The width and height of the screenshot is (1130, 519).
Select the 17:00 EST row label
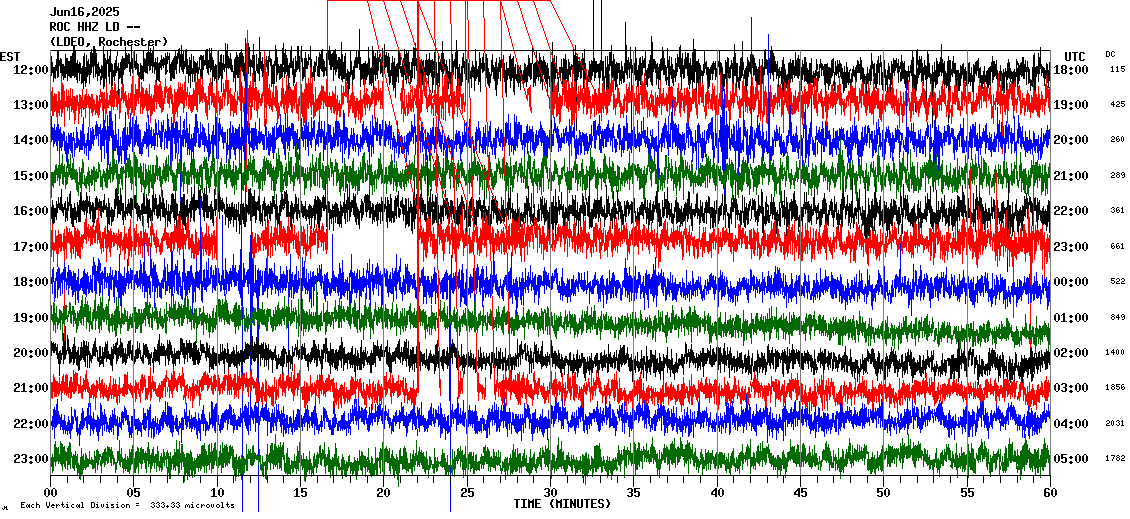[30, 247]
